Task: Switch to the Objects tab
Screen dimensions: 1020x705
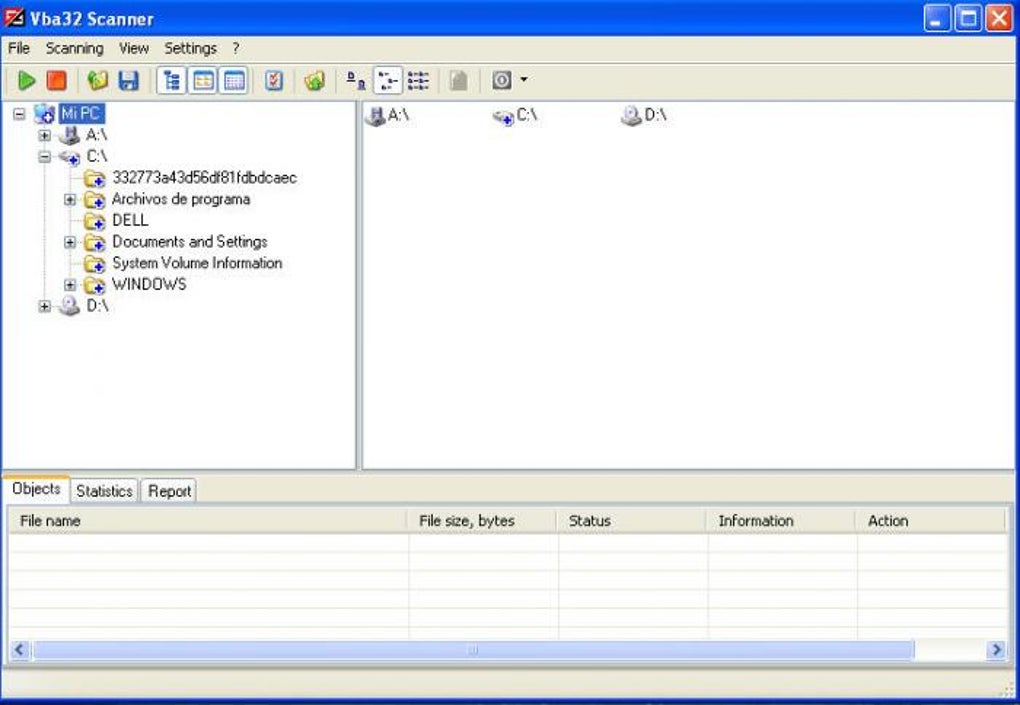Action: coord(36,489)
